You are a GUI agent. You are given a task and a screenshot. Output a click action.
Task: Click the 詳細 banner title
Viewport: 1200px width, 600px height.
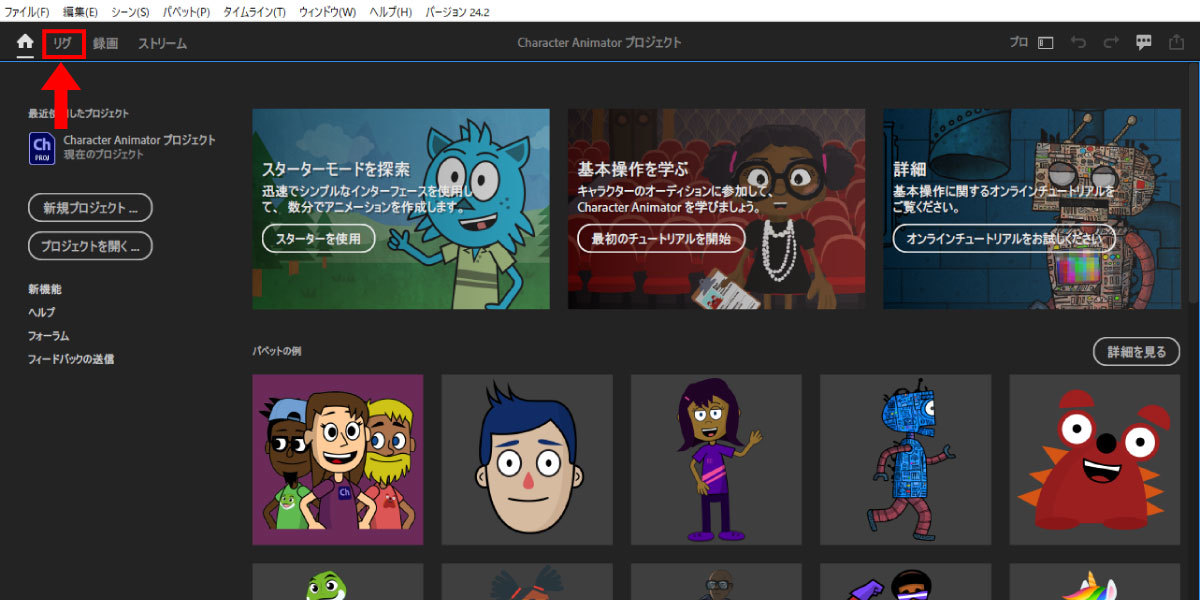coord(910,170)
